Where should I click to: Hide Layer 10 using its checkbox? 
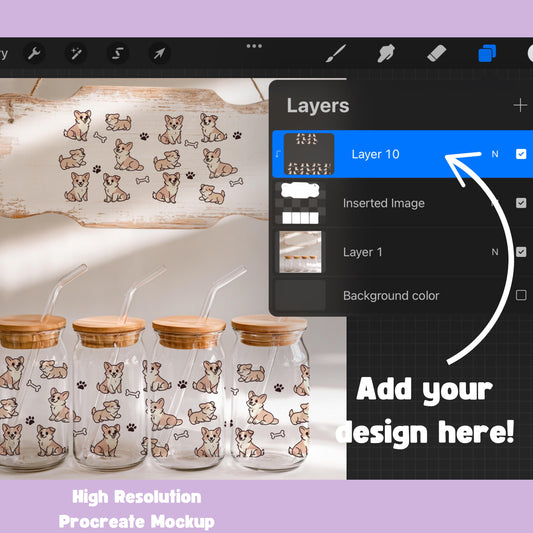click(x=521, y=154)
